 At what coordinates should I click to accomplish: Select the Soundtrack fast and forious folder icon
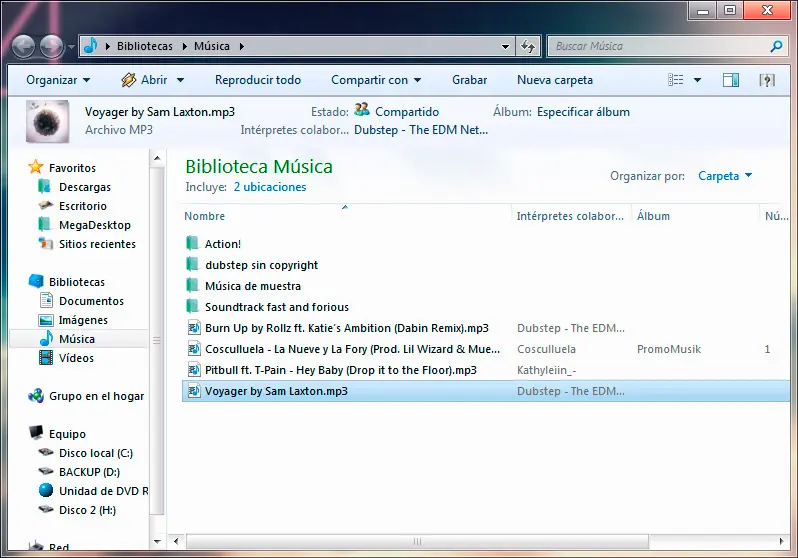tap(192, 306)
